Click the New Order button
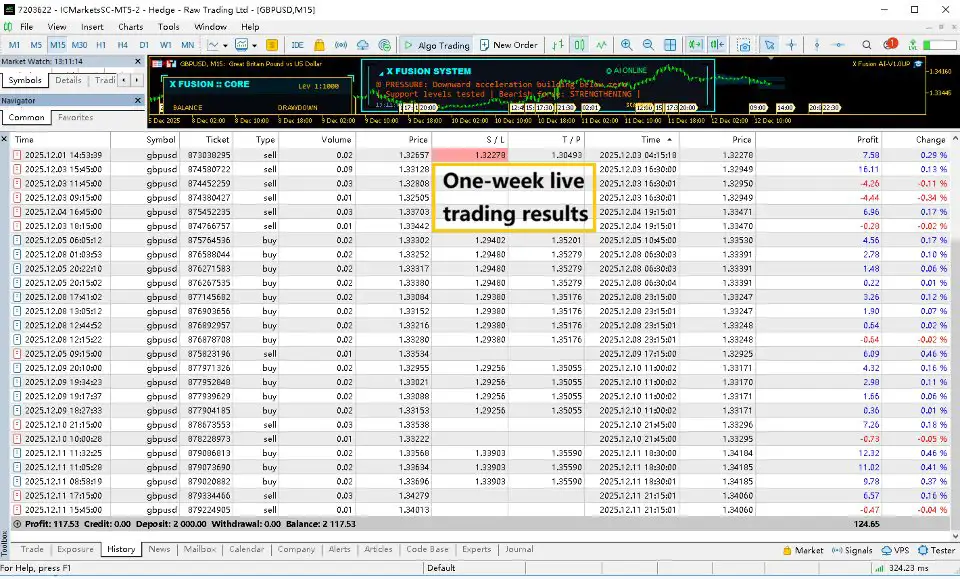The width and height of the screenshot is (960, 579). pos(508,45)
